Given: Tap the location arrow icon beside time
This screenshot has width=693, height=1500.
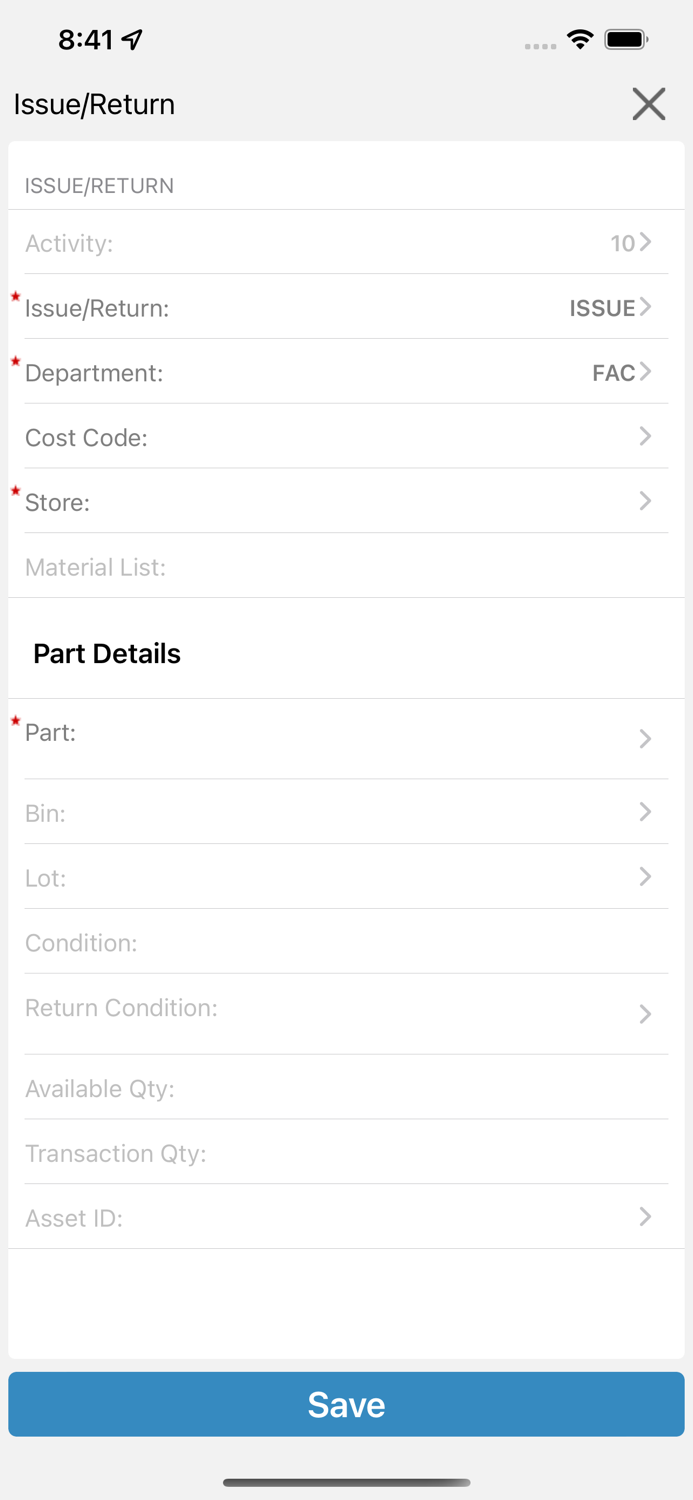Looking at the screenshot, I should [132, 40].
